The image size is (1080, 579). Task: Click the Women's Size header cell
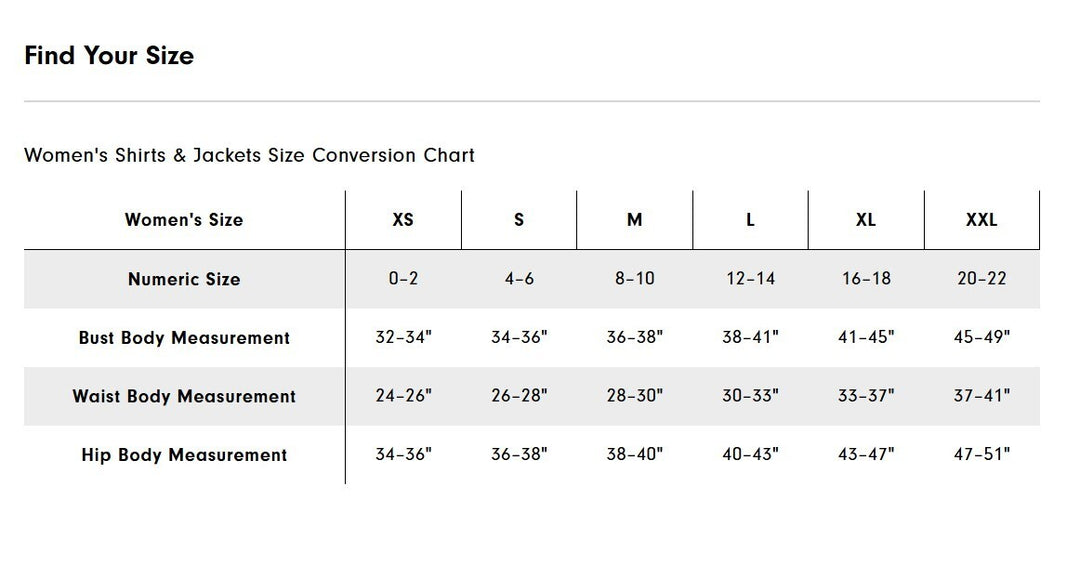pos(184,220)
